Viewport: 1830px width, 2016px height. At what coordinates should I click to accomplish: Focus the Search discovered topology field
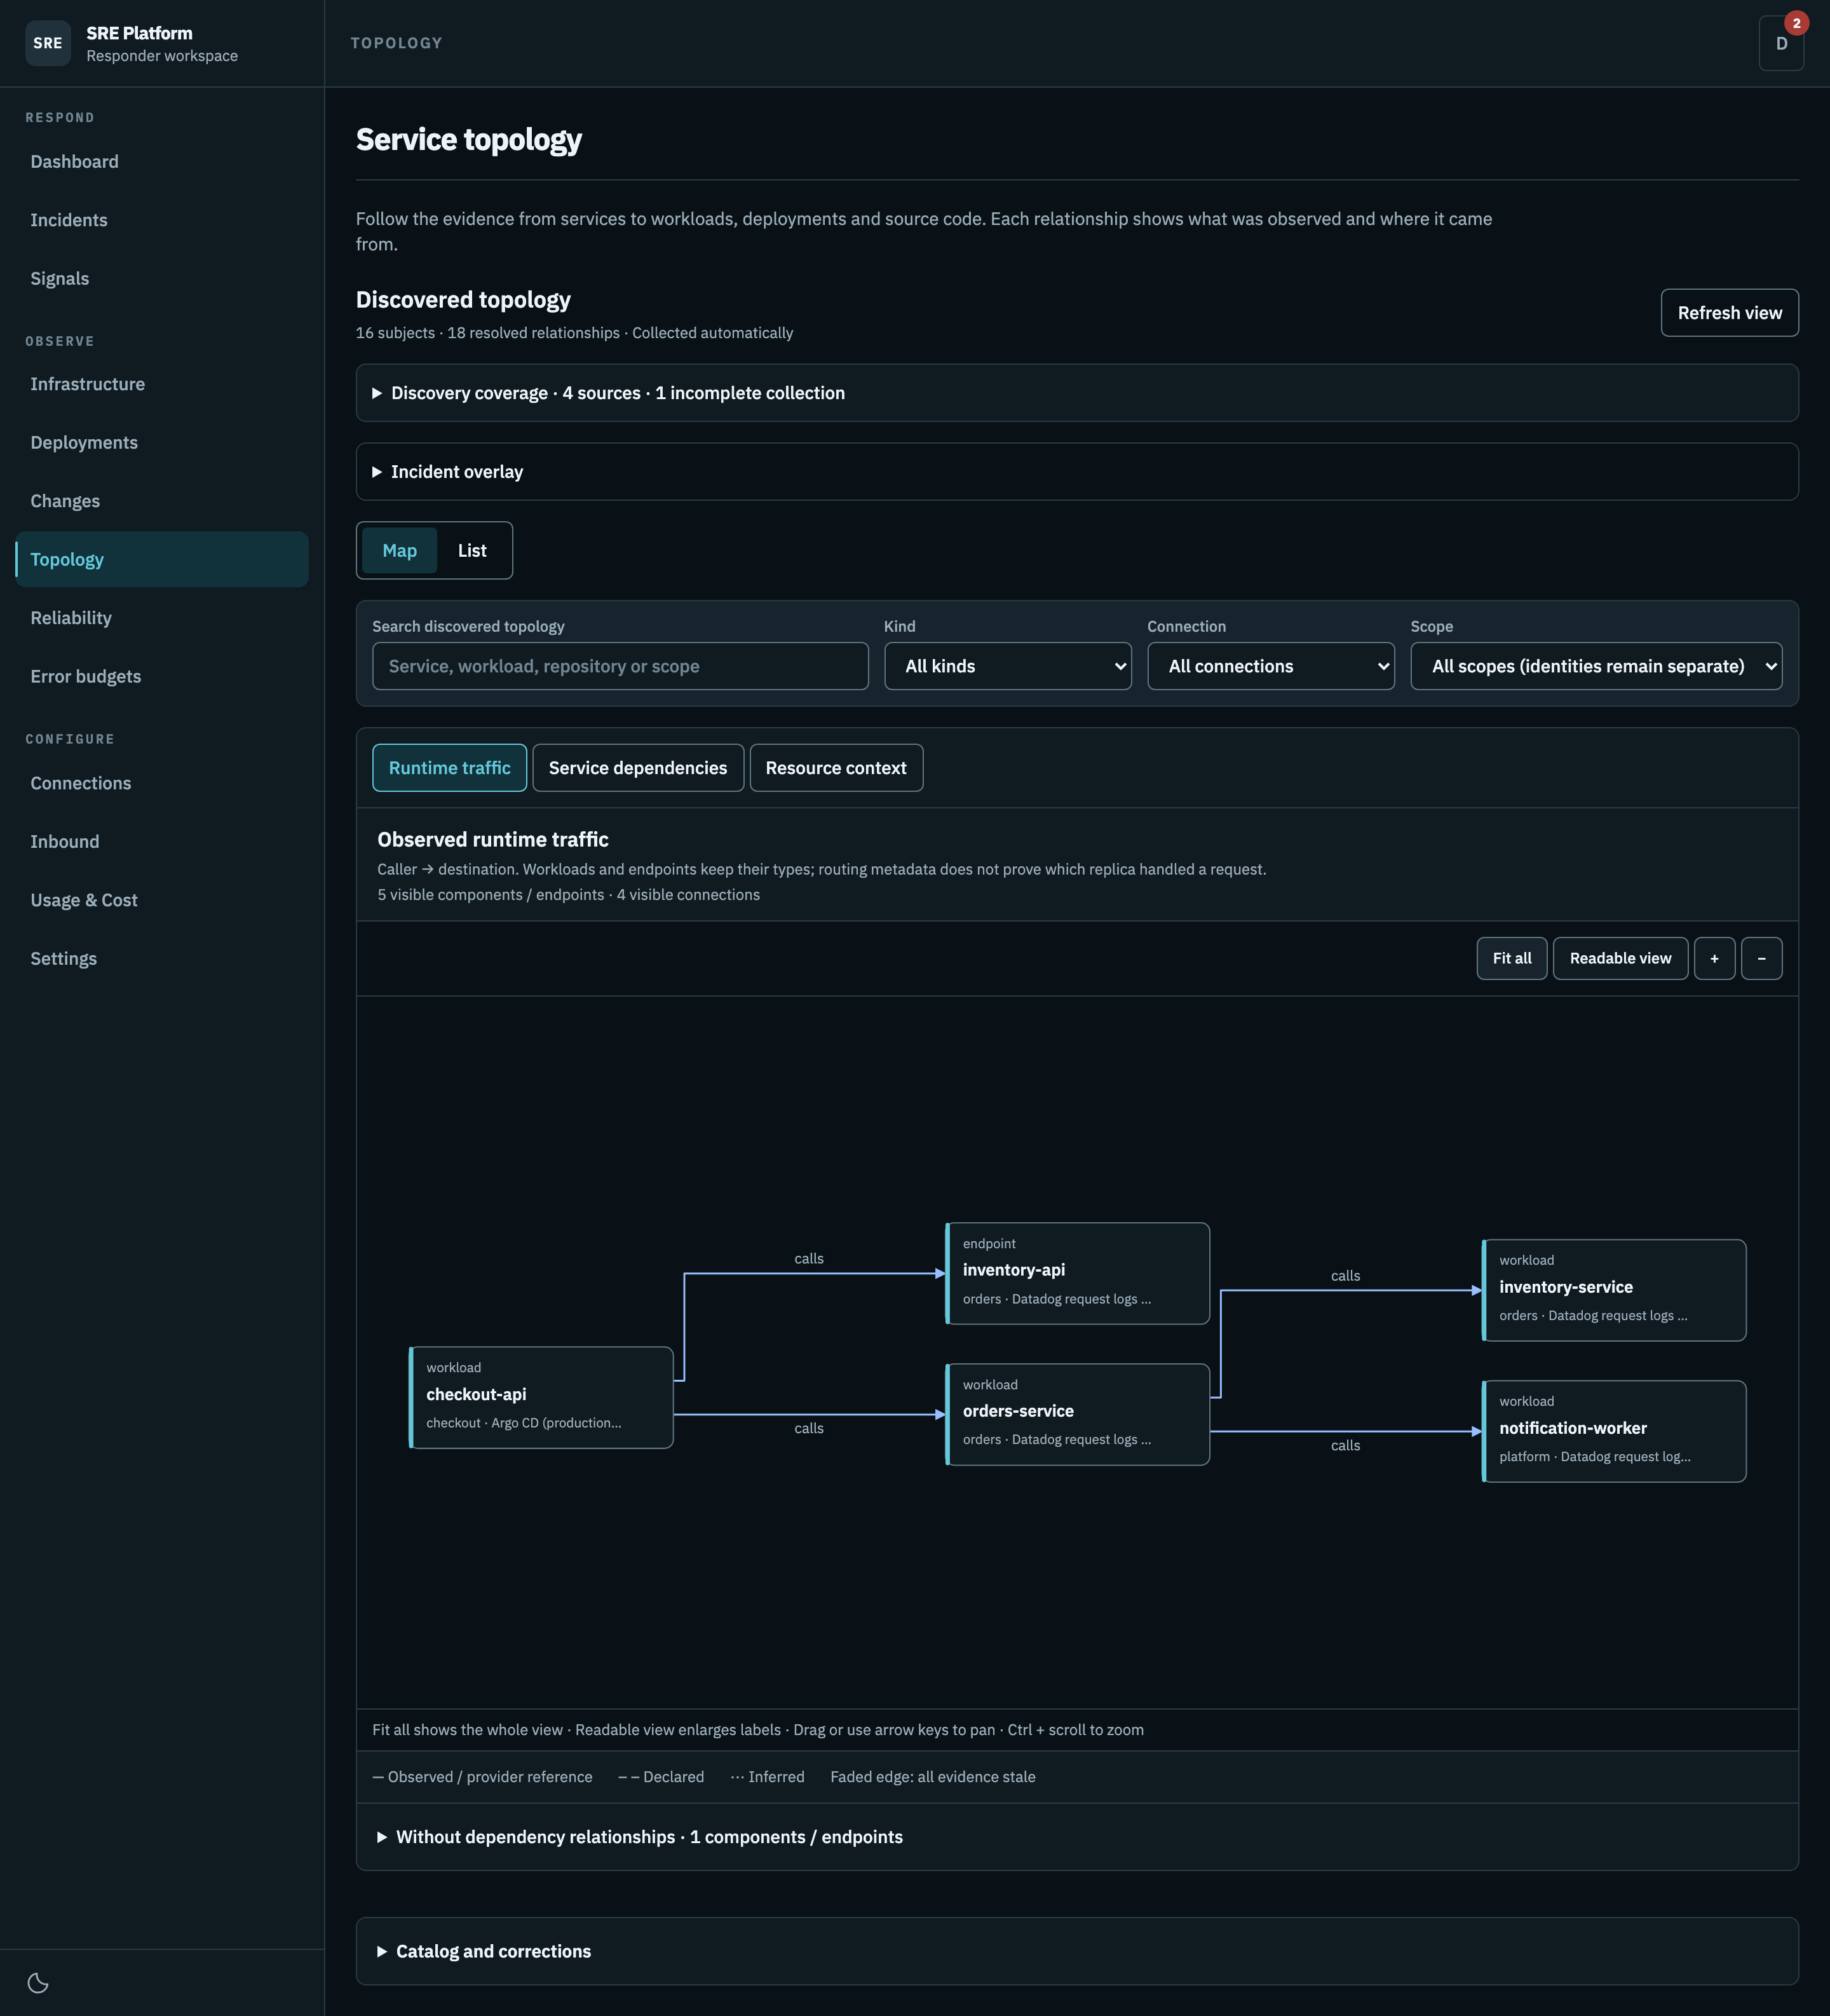(620, 666)
